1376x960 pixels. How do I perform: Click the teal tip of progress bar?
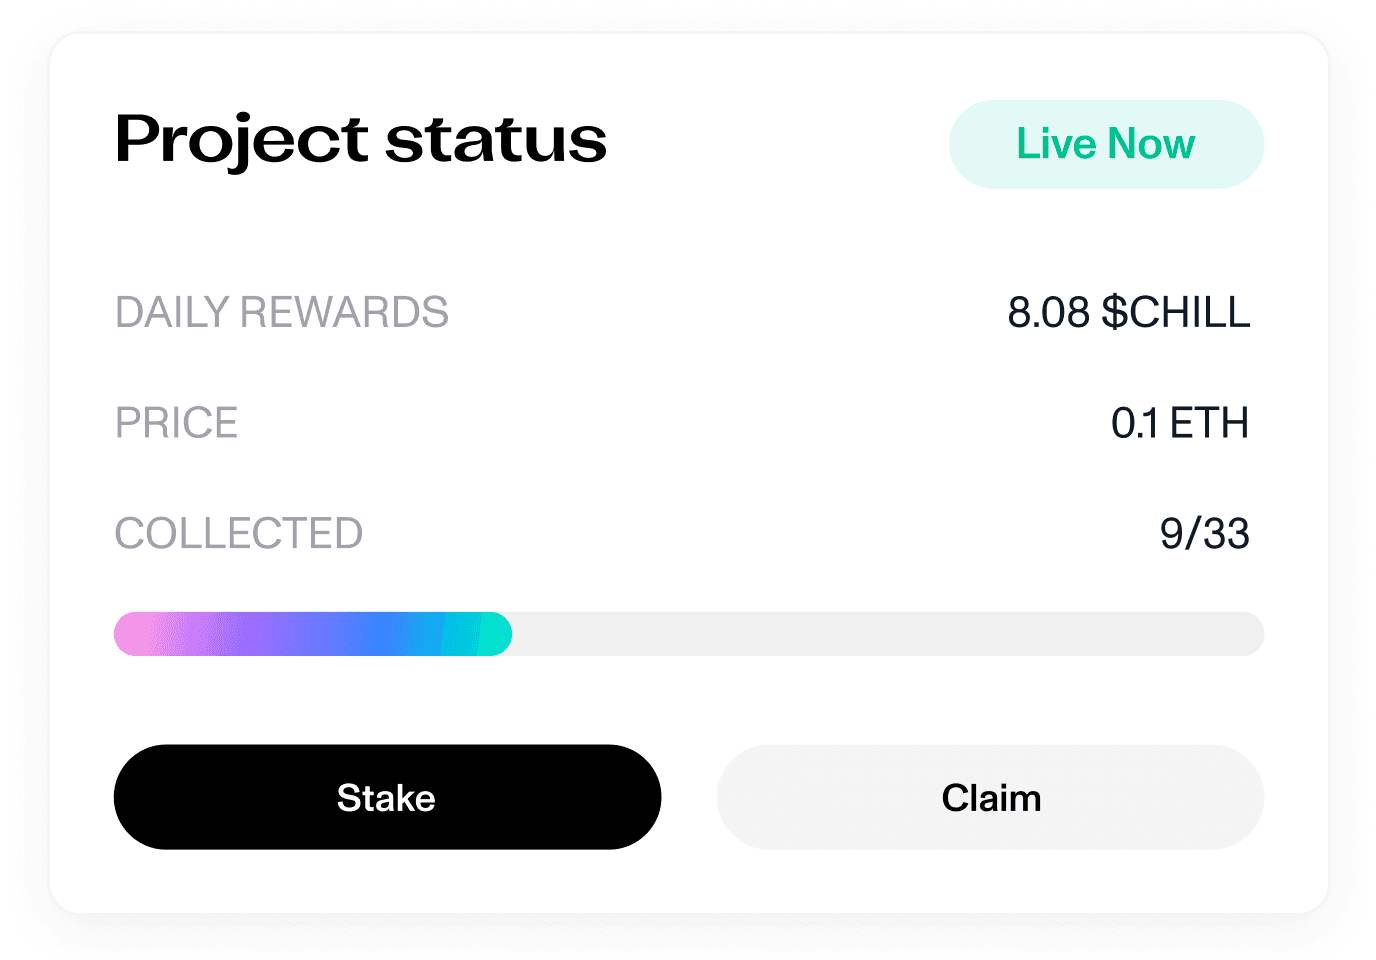coord(495,634)
